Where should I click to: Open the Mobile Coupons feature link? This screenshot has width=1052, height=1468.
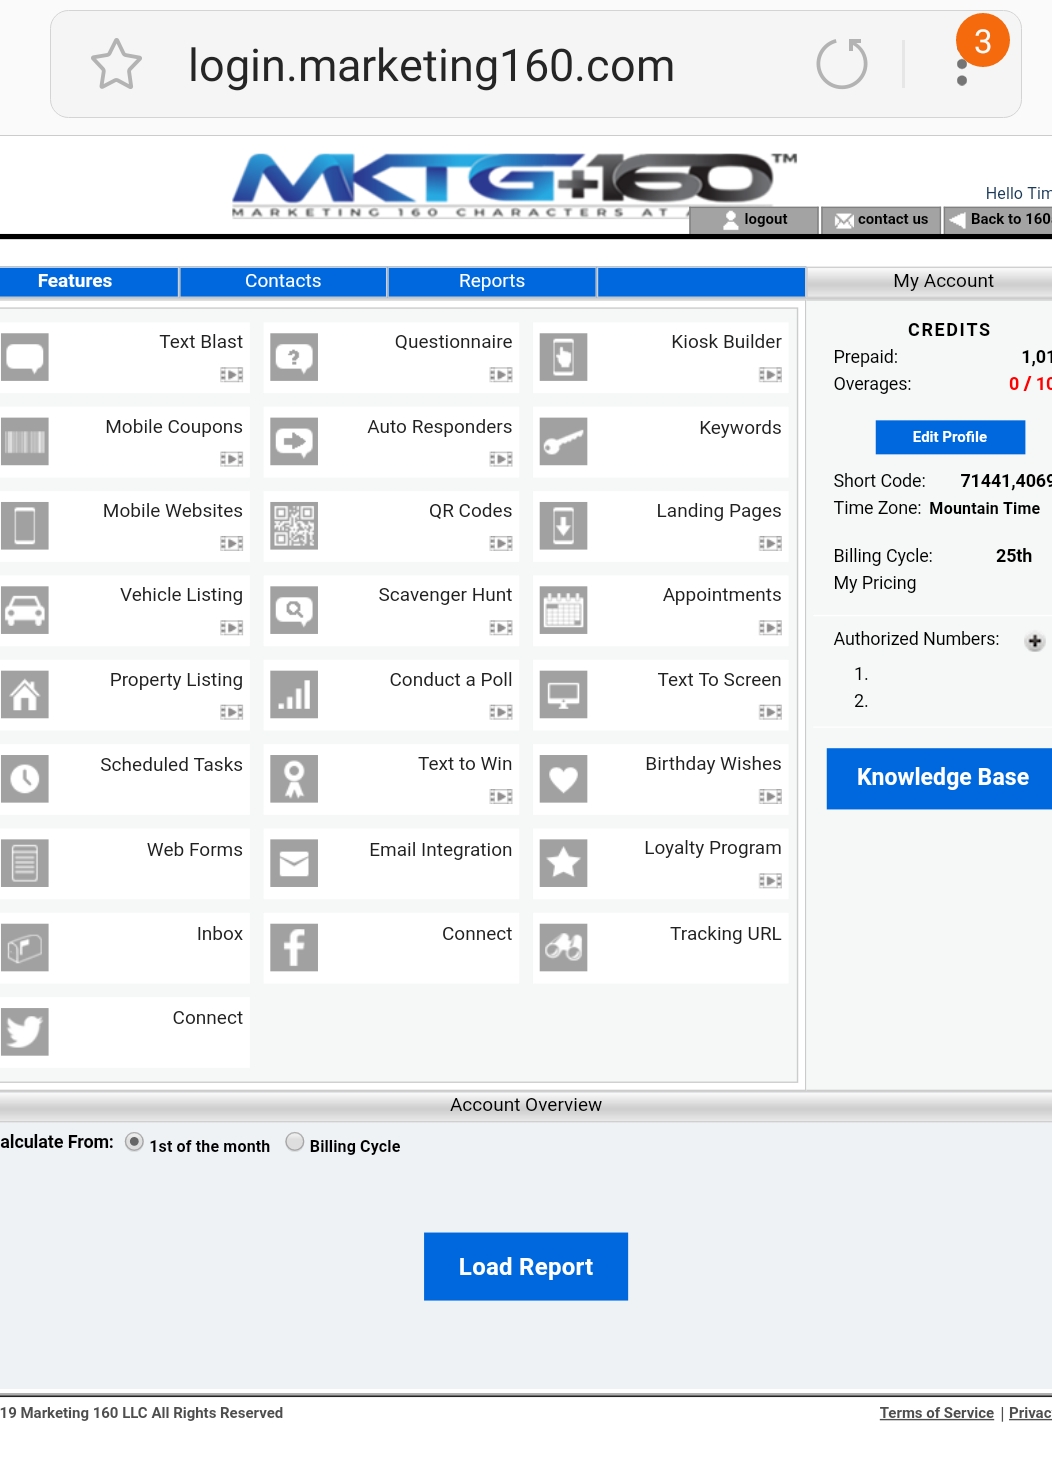click(x=174, y=427)
